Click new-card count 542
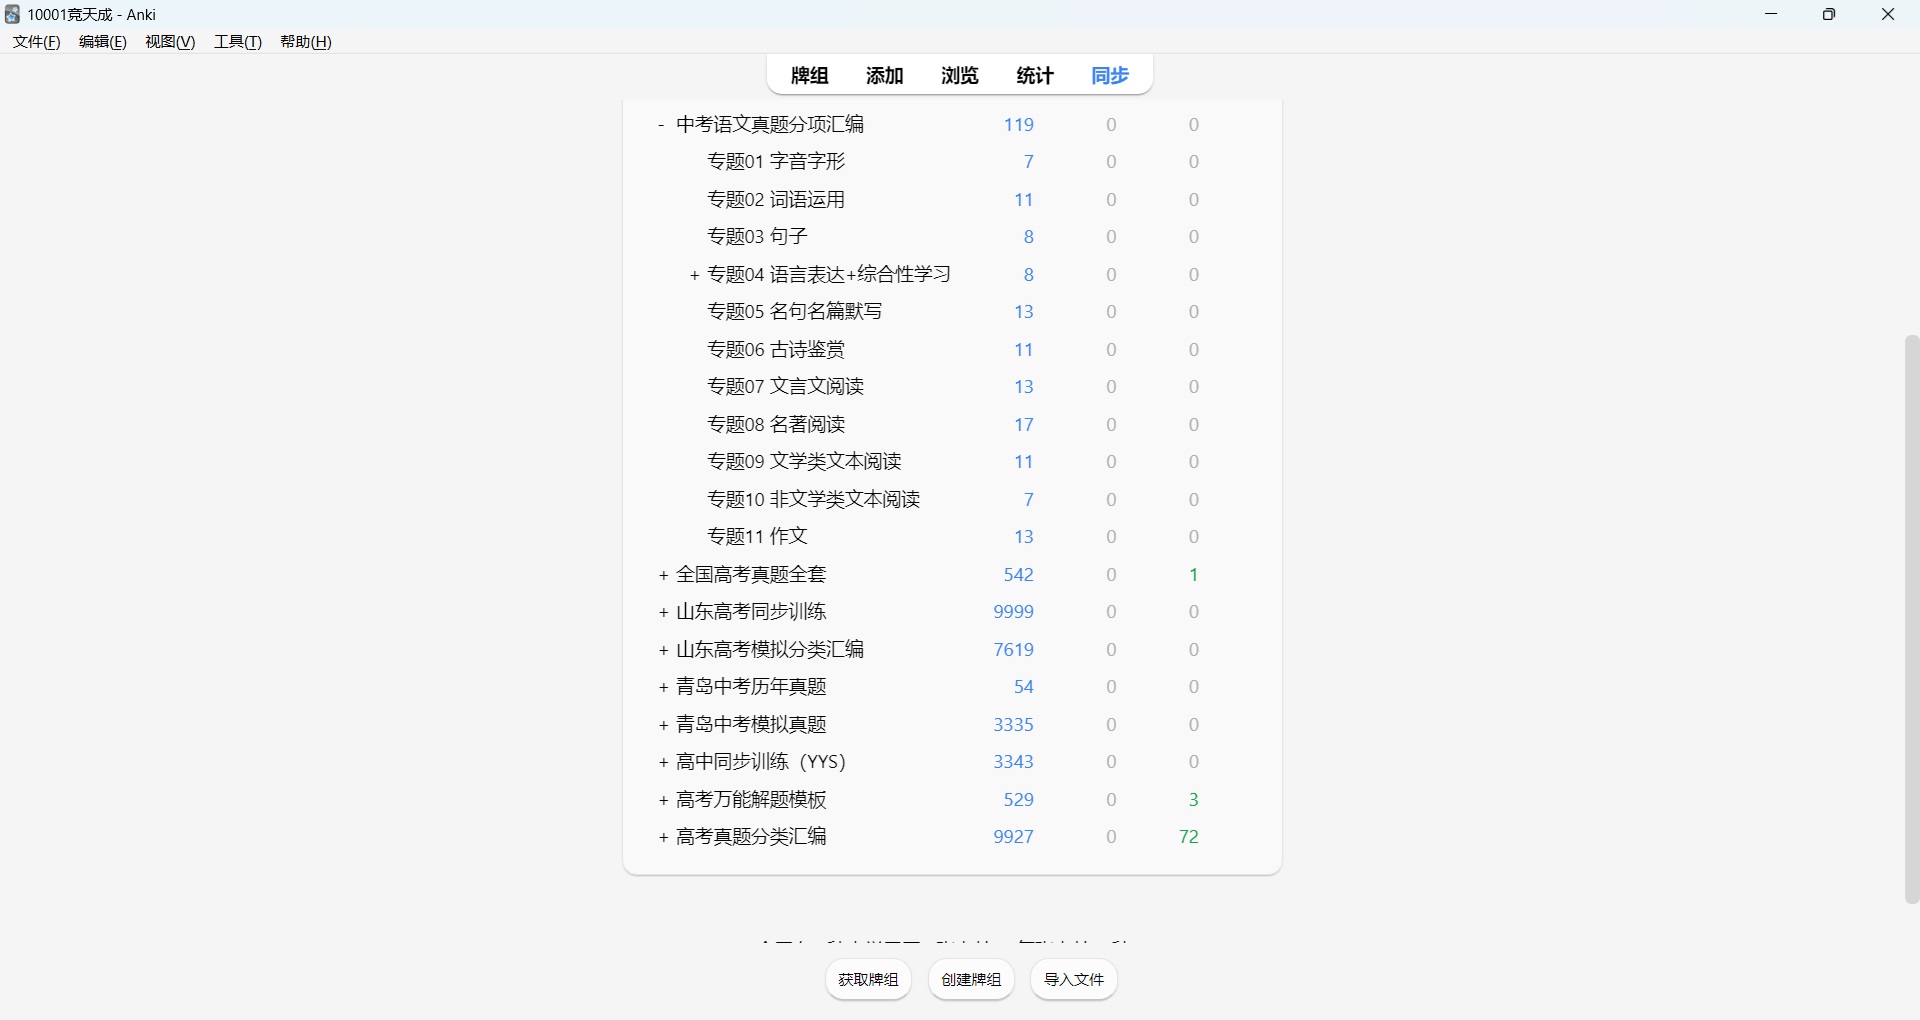Viewport: 1920px width, 1020px height. coord(1019,575)
